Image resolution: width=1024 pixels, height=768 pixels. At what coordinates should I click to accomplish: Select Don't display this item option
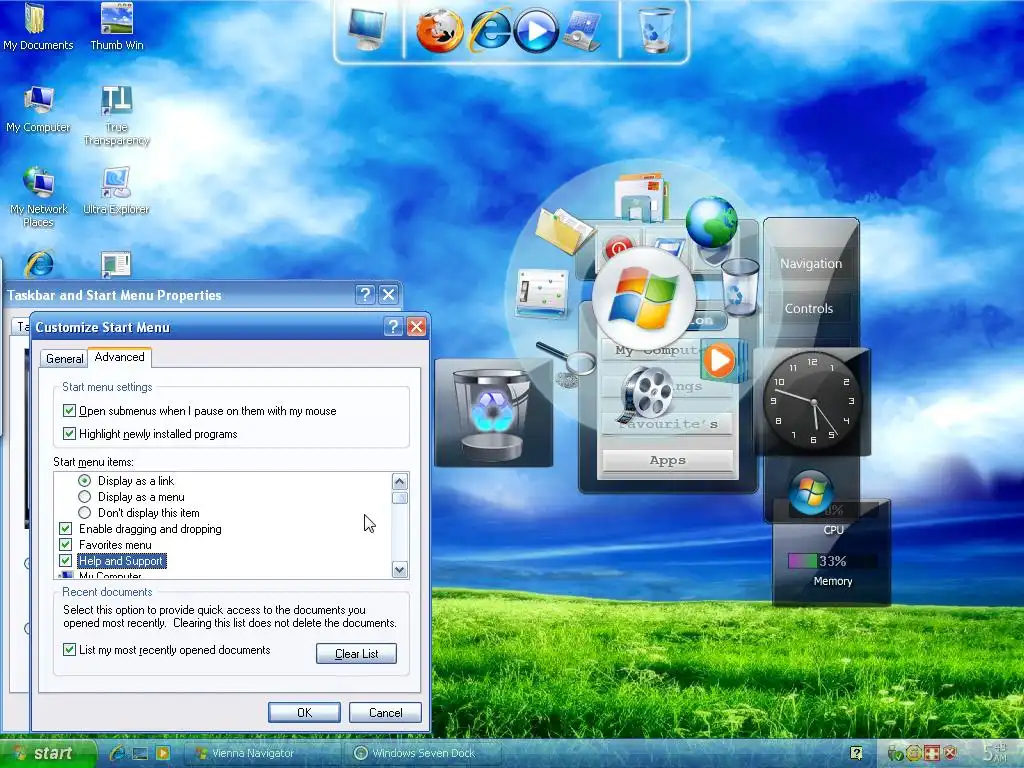click(x=84, y=513)
